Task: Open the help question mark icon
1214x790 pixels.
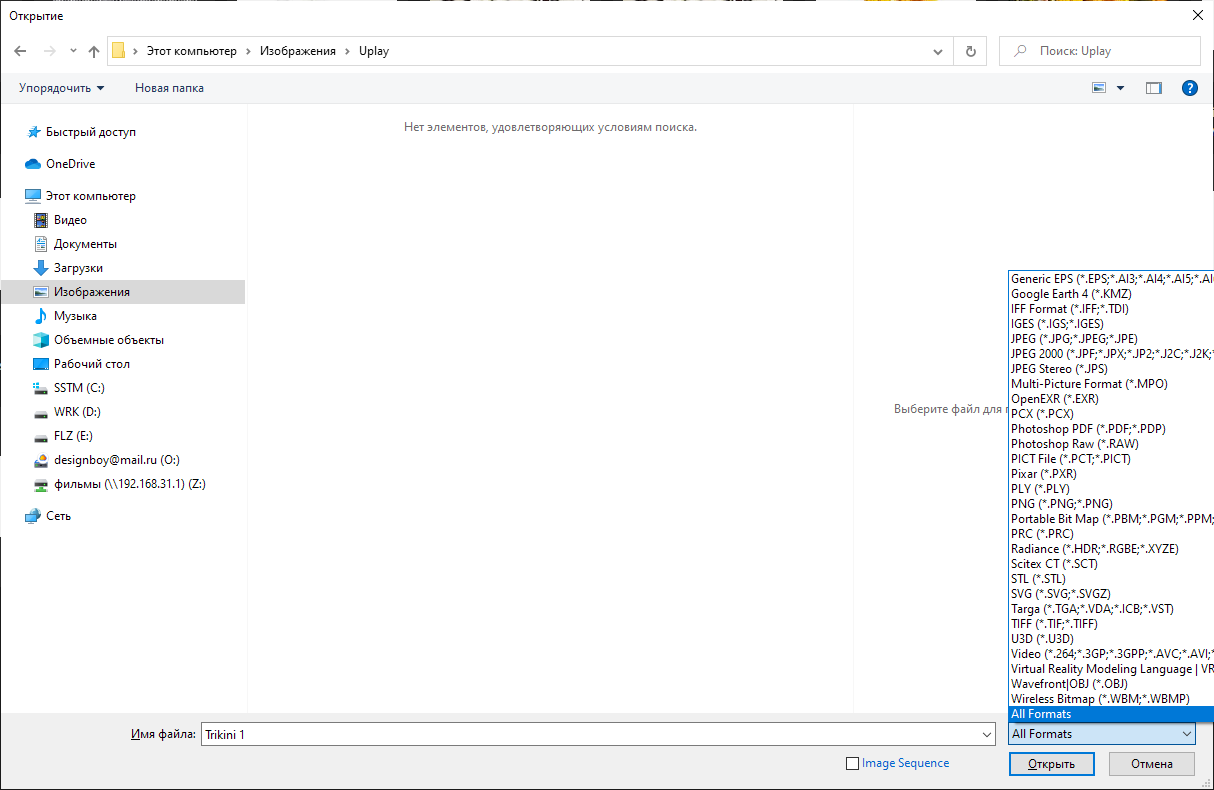Action: coord(1189,88)
